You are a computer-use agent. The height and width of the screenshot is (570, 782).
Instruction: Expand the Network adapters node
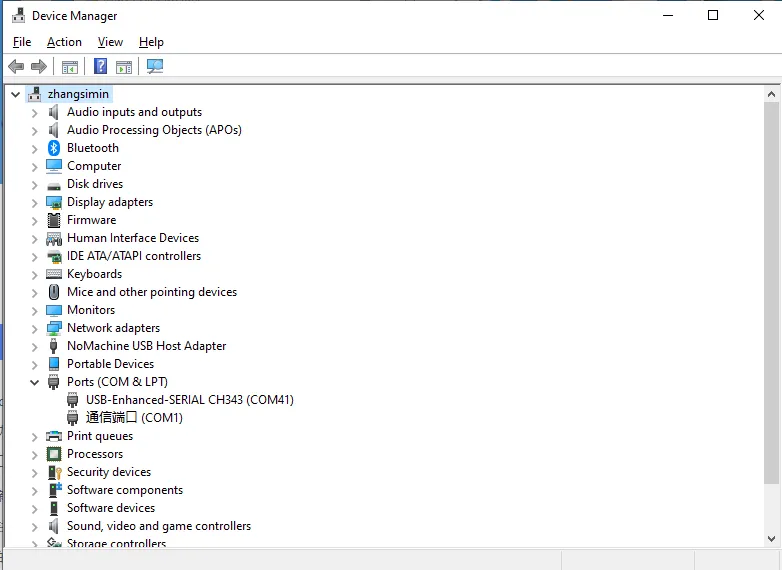[x=34, y=328]
